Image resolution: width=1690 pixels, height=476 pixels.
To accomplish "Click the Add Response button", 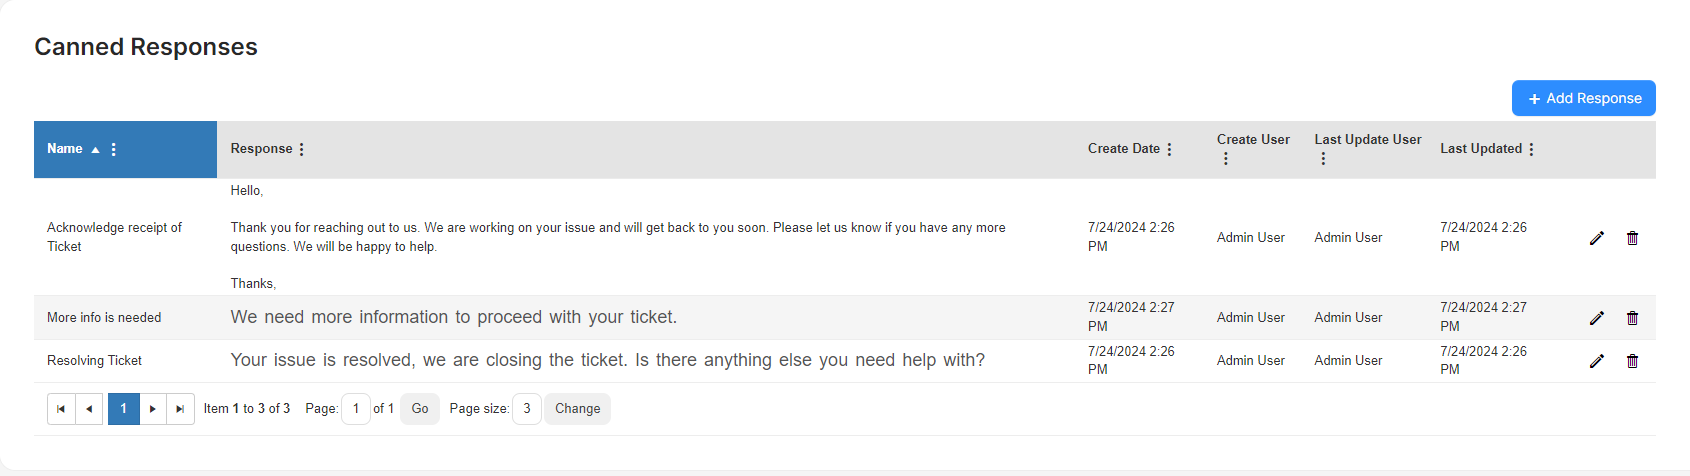I will [1583, 98].
